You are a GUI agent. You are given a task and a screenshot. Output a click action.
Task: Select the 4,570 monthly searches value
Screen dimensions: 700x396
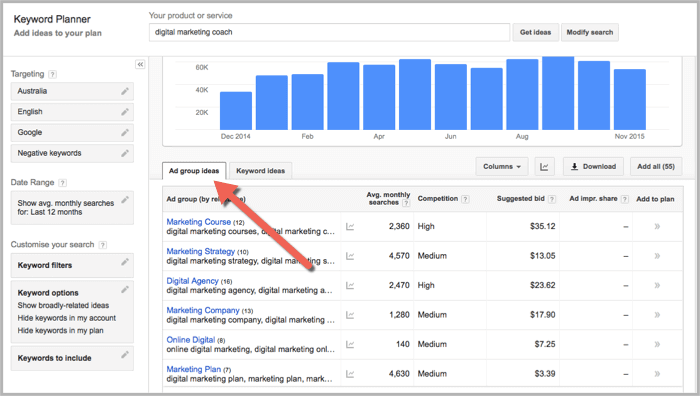coord(399,256)
